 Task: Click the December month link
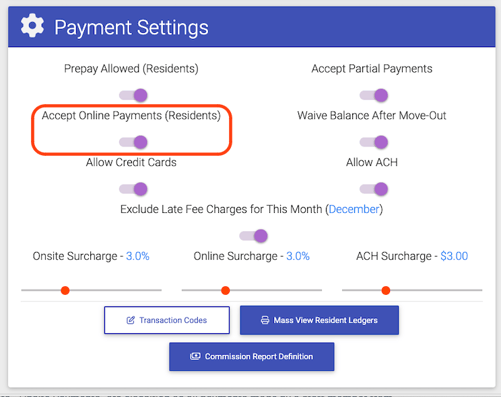[354, 209]
